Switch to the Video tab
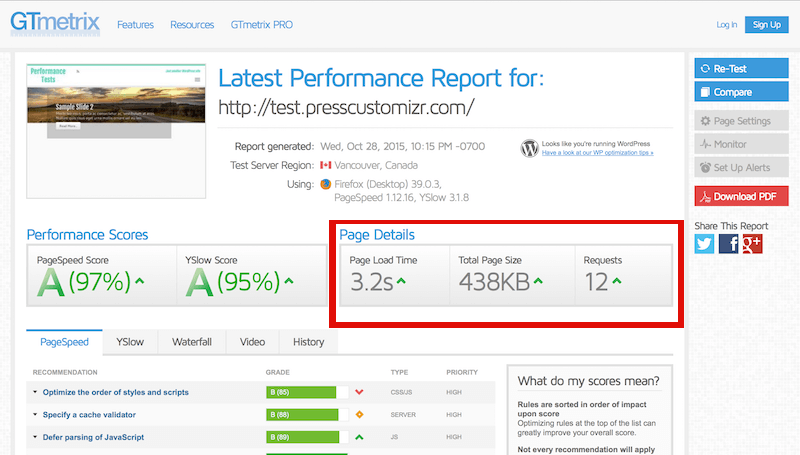The width and height of the screenshot is (800, 455). pyautogui.click(x=253, y=342)
